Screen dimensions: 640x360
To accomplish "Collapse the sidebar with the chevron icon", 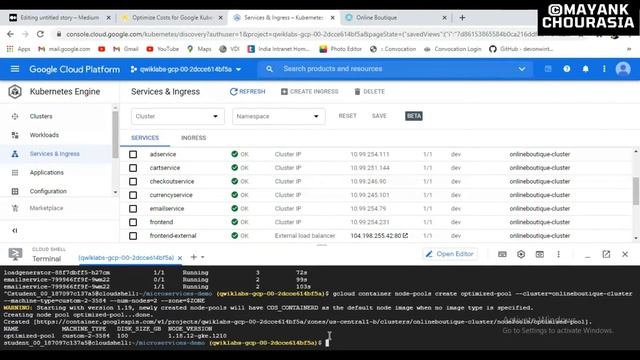I will 15,231.
